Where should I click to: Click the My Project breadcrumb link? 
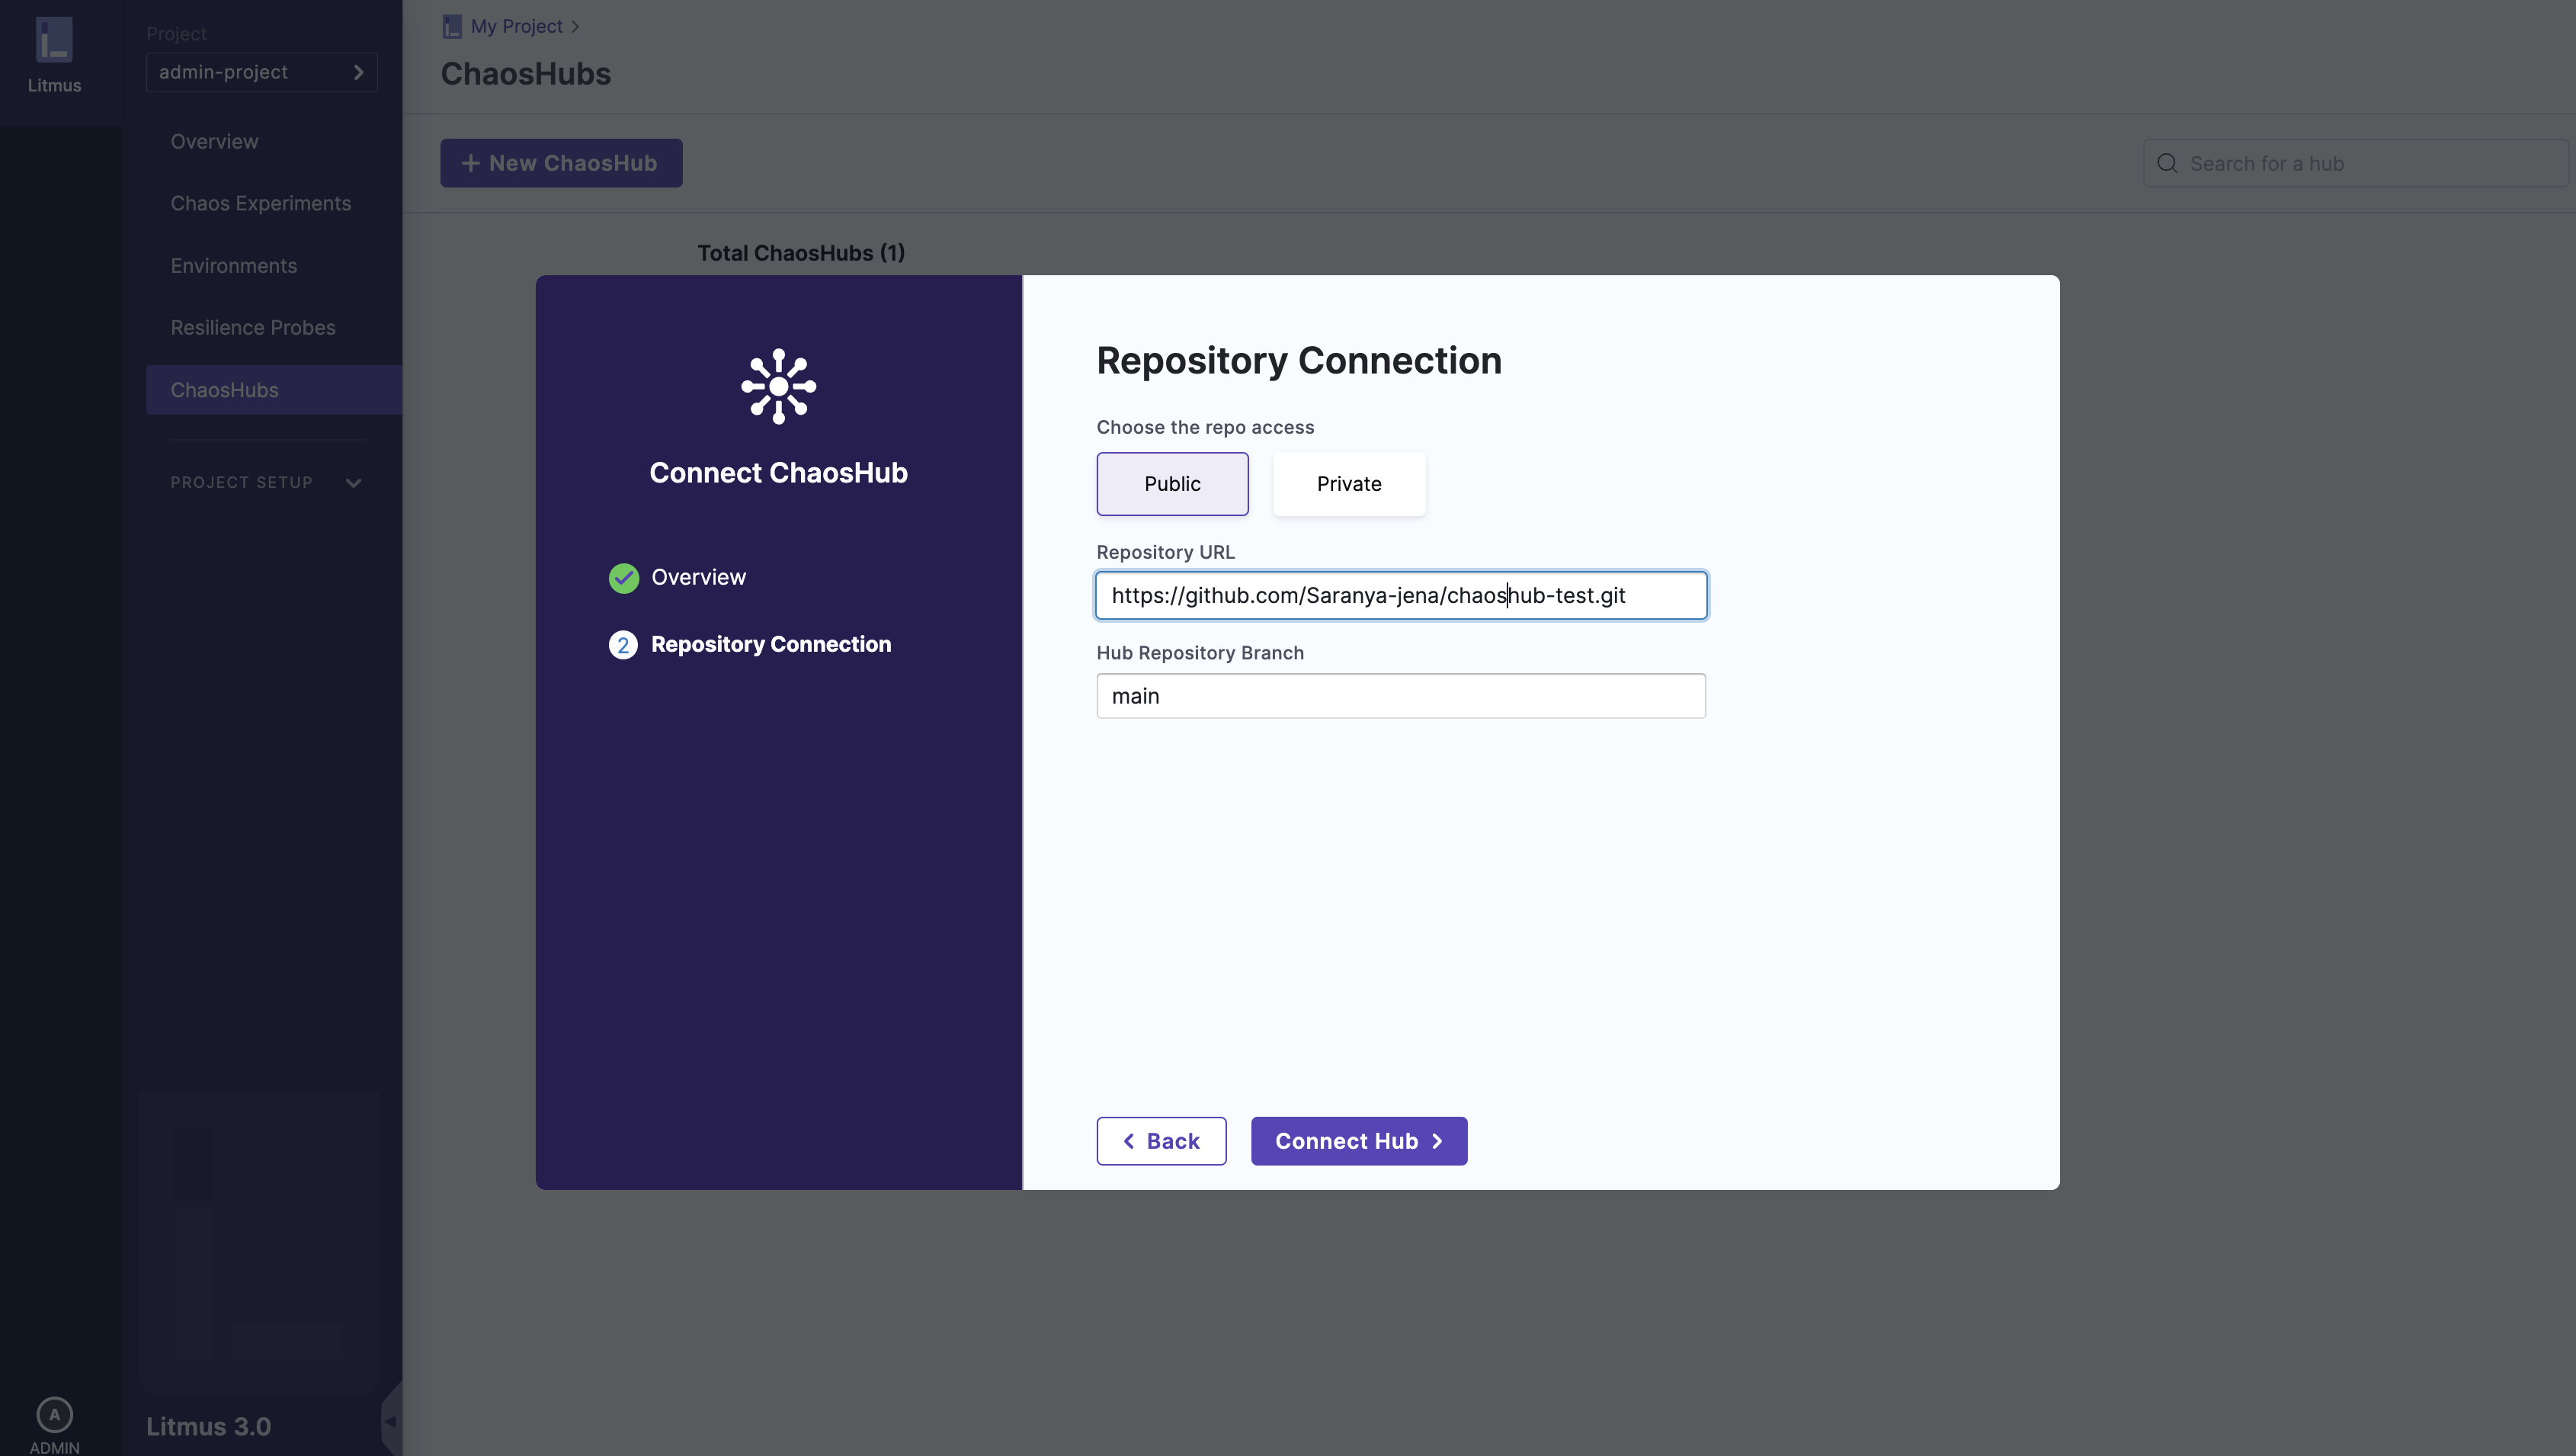pos(516,27)
